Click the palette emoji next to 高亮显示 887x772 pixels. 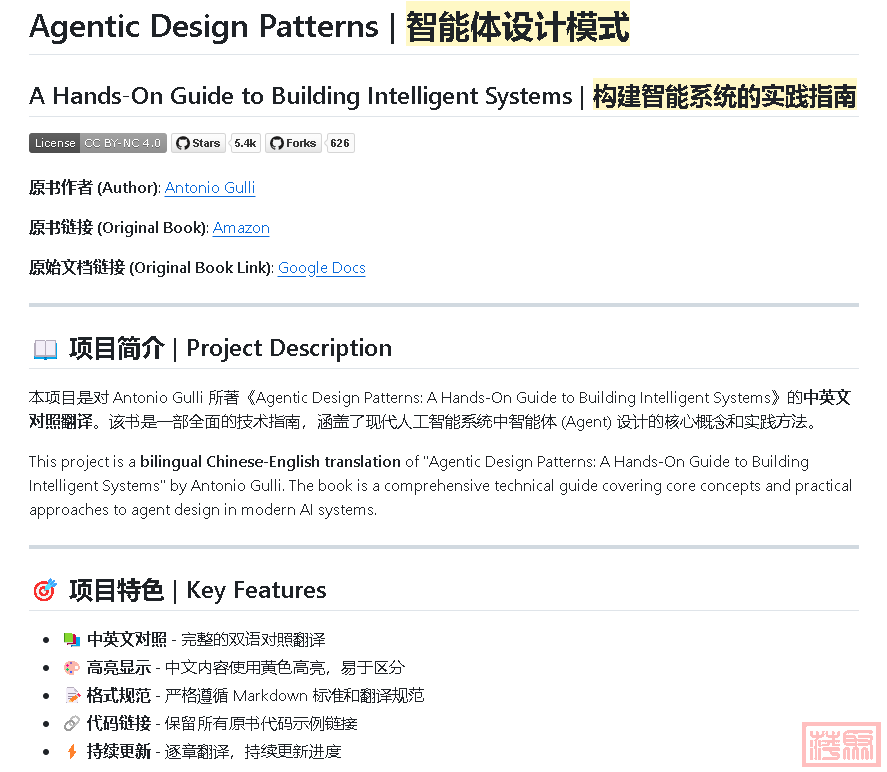coord(71,667)
